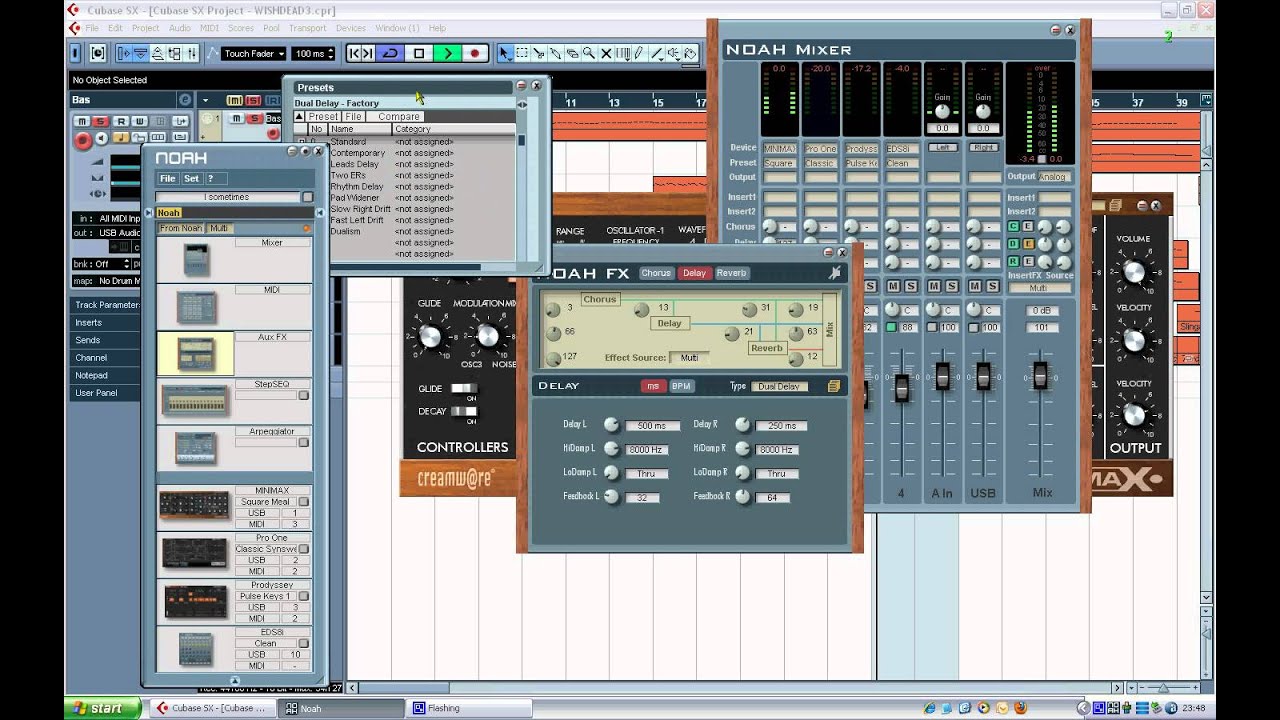This screenshot has width=1280, height=720.
Task: Open the map: No Drum Map selector
Action: (x=105, y=281)
